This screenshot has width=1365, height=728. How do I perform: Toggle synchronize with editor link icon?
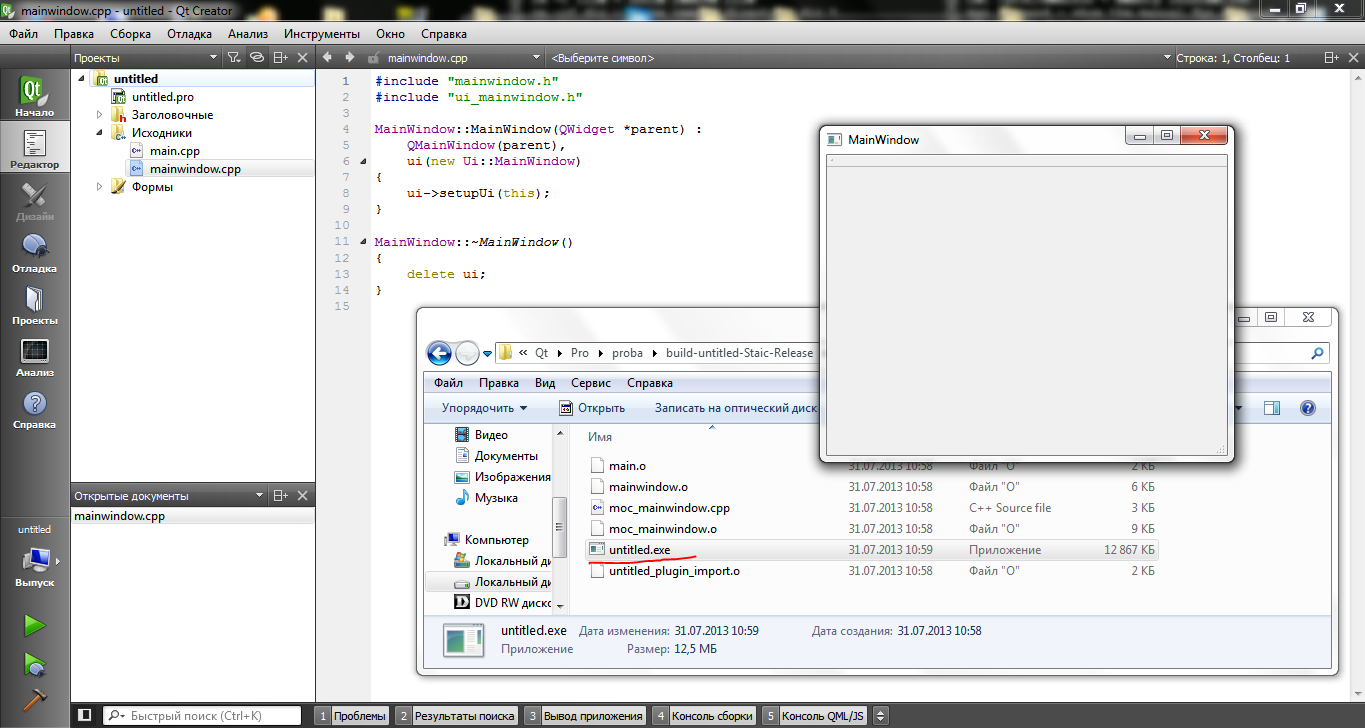tap(257, 58)
